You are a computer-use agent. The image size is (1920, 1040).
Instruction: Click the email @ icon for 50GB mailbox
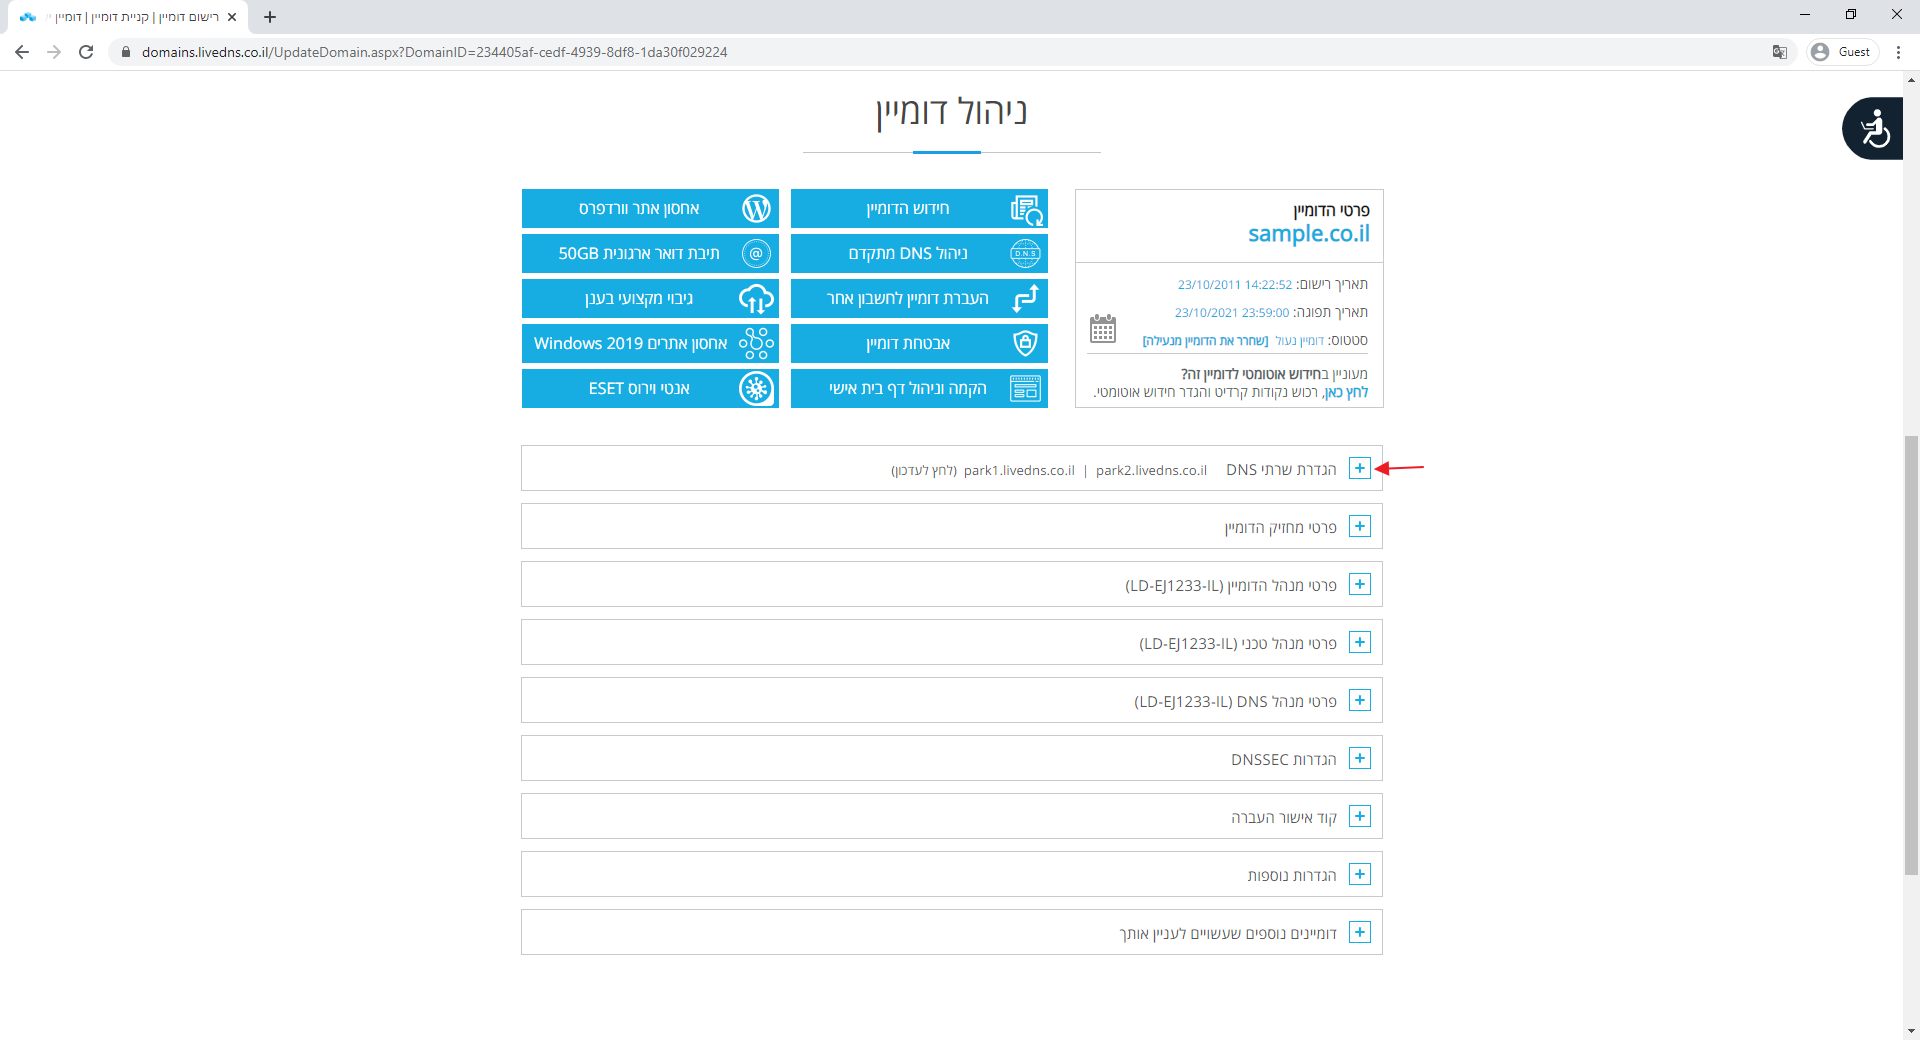(x=756, y=253)
